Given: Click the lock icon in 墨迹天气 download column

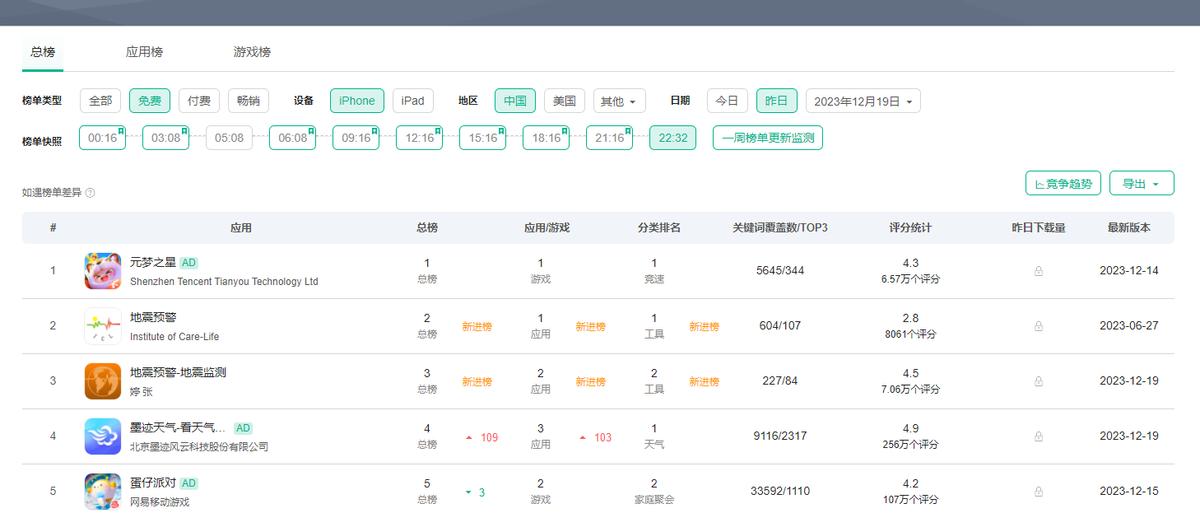Looking at the screenshot, I should coord(1038,436).
